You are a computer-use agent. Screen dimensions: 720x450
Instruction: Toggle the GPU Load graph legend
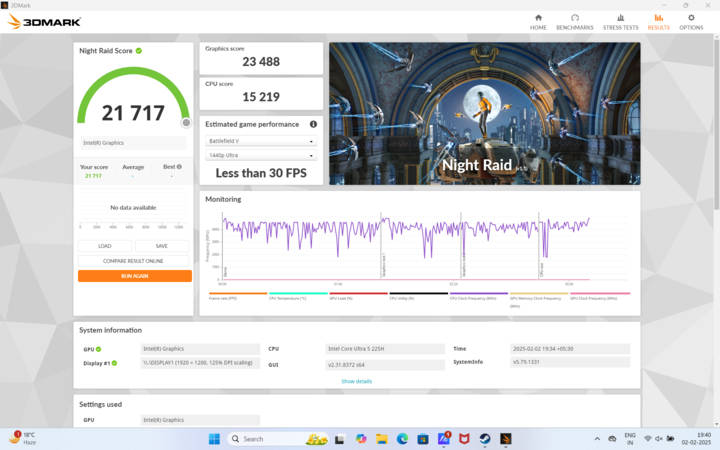344,296
